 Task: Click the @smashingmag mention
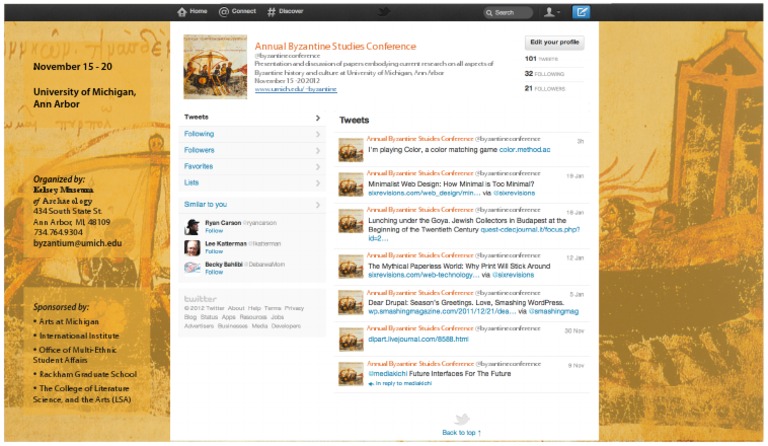pos(553,311)
